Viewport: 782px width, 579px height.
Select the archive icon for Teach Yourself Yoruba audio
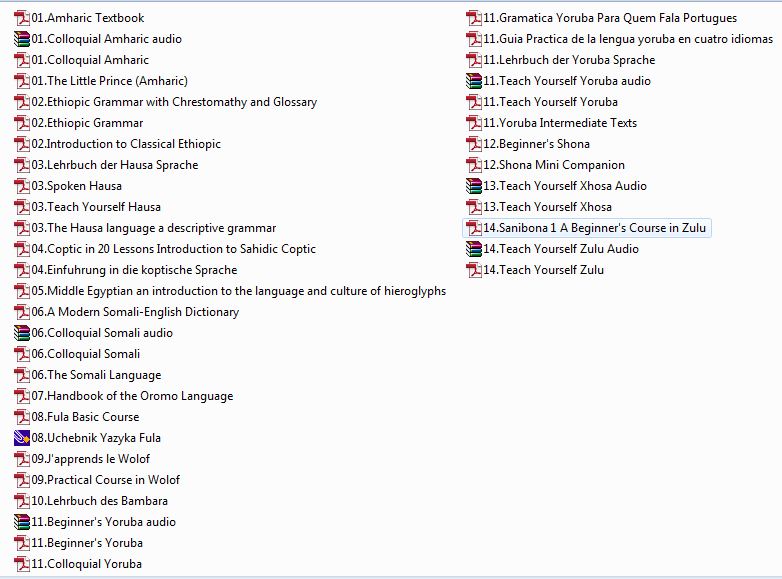pyautogui.click(x=474, y=81)
